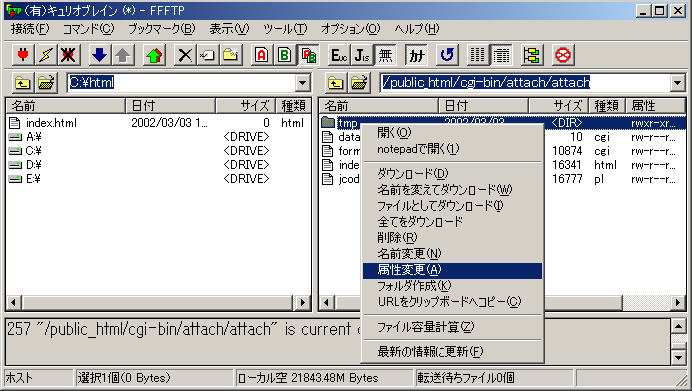Choose 名前を変えてダウンロード(W) entry
This screenshot has height=391, width=692.
pyautogui.click(x=452, y=190)
